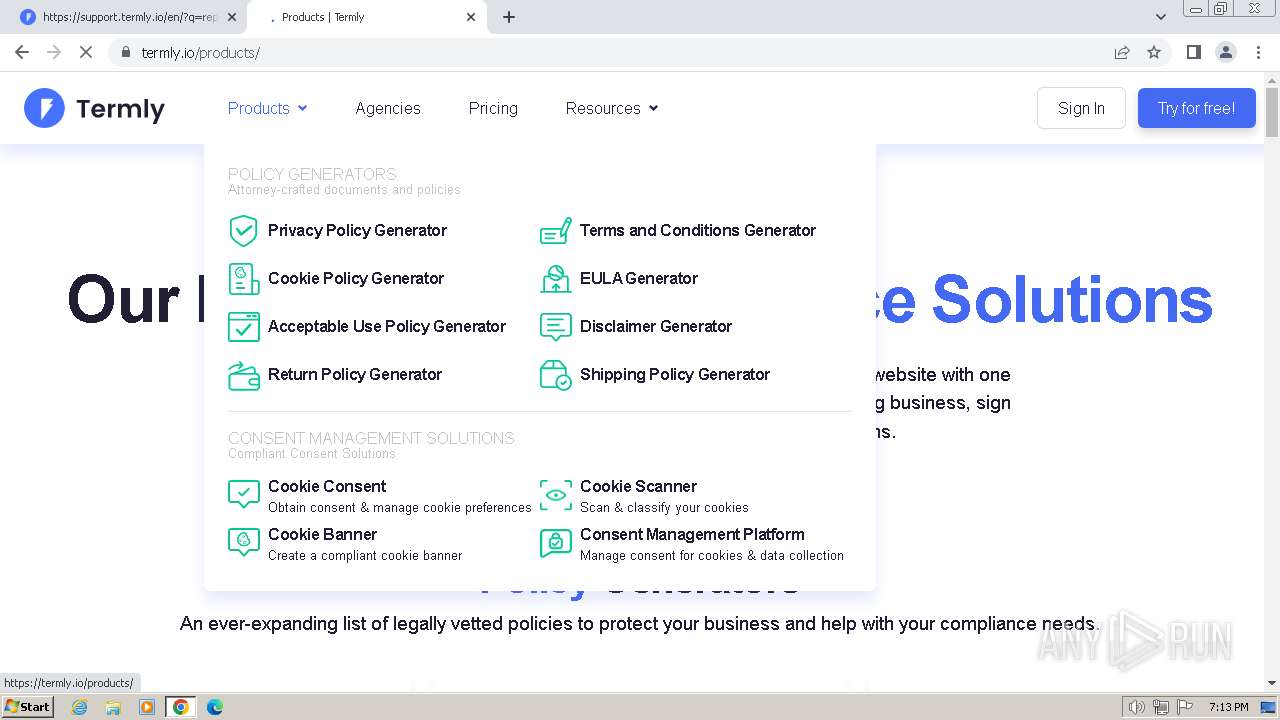
Task: Click the Acceptable Use Policy Generator icon
Action: pyautogui.click(x=244, y=327)
